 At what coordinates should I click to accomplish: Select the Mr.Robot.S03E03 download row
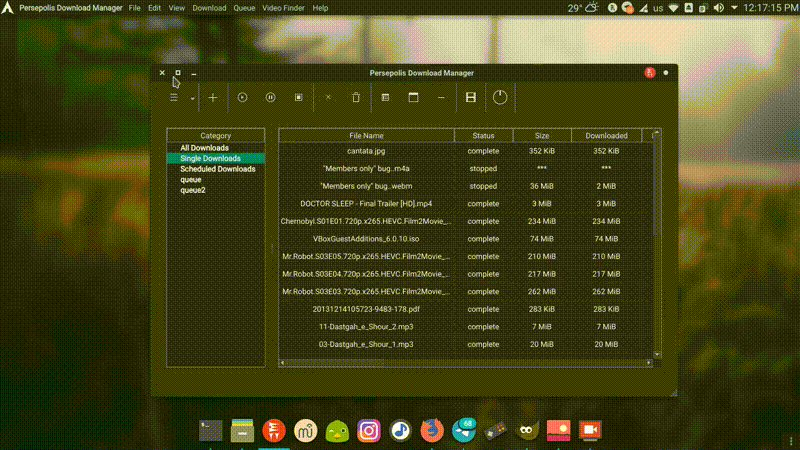point(466,292)
